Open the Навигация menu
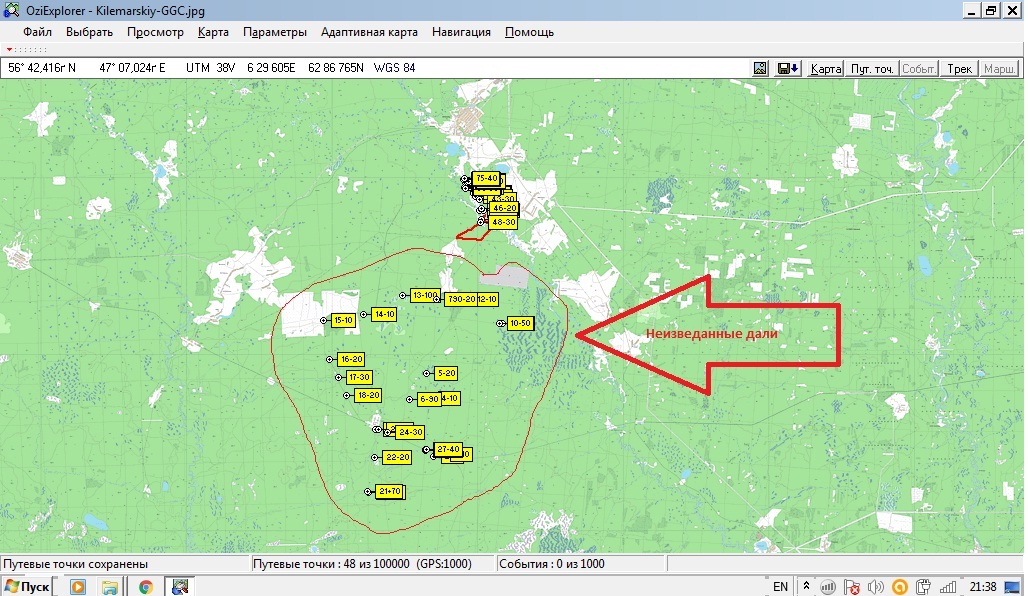1028x596 pixels. 461,32
